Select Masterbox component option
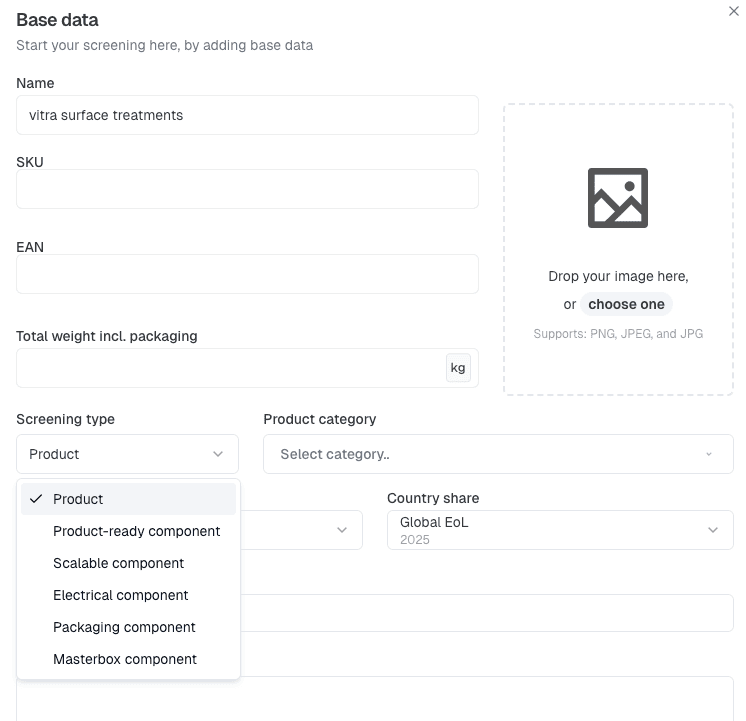 [125, 659]
